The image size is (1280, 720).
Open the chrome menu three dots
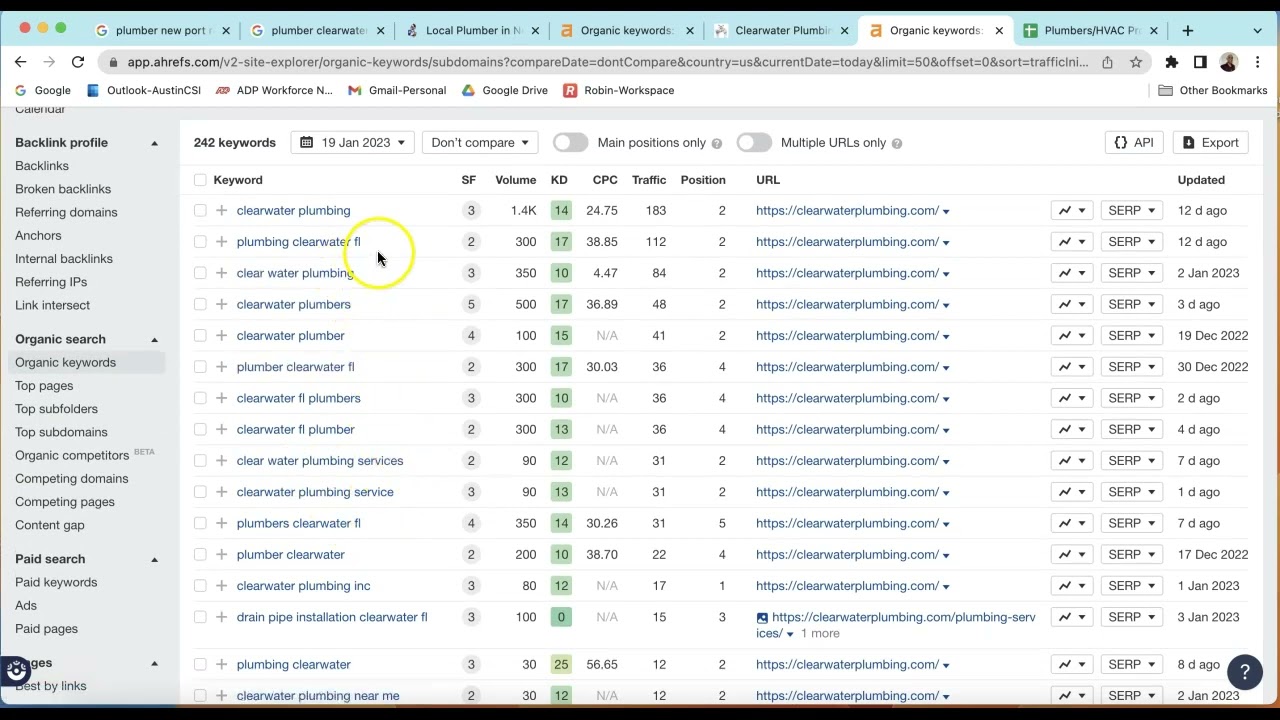coord(1258,62)
